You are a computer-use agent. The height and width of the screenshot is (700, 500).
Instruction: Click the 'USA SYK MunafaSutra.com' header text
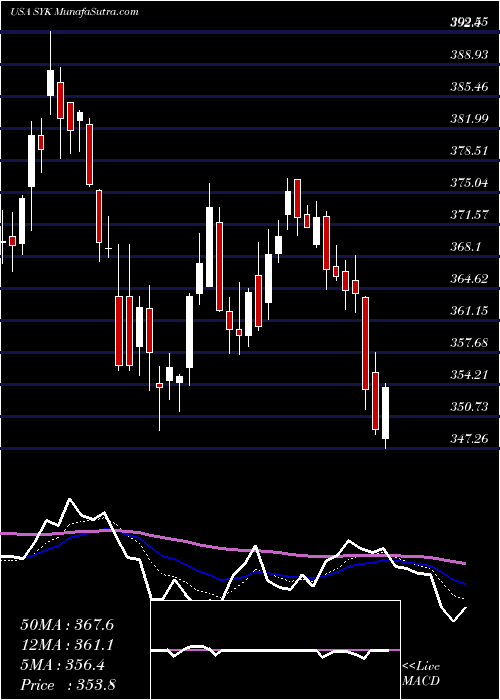(x=74, y=12)
